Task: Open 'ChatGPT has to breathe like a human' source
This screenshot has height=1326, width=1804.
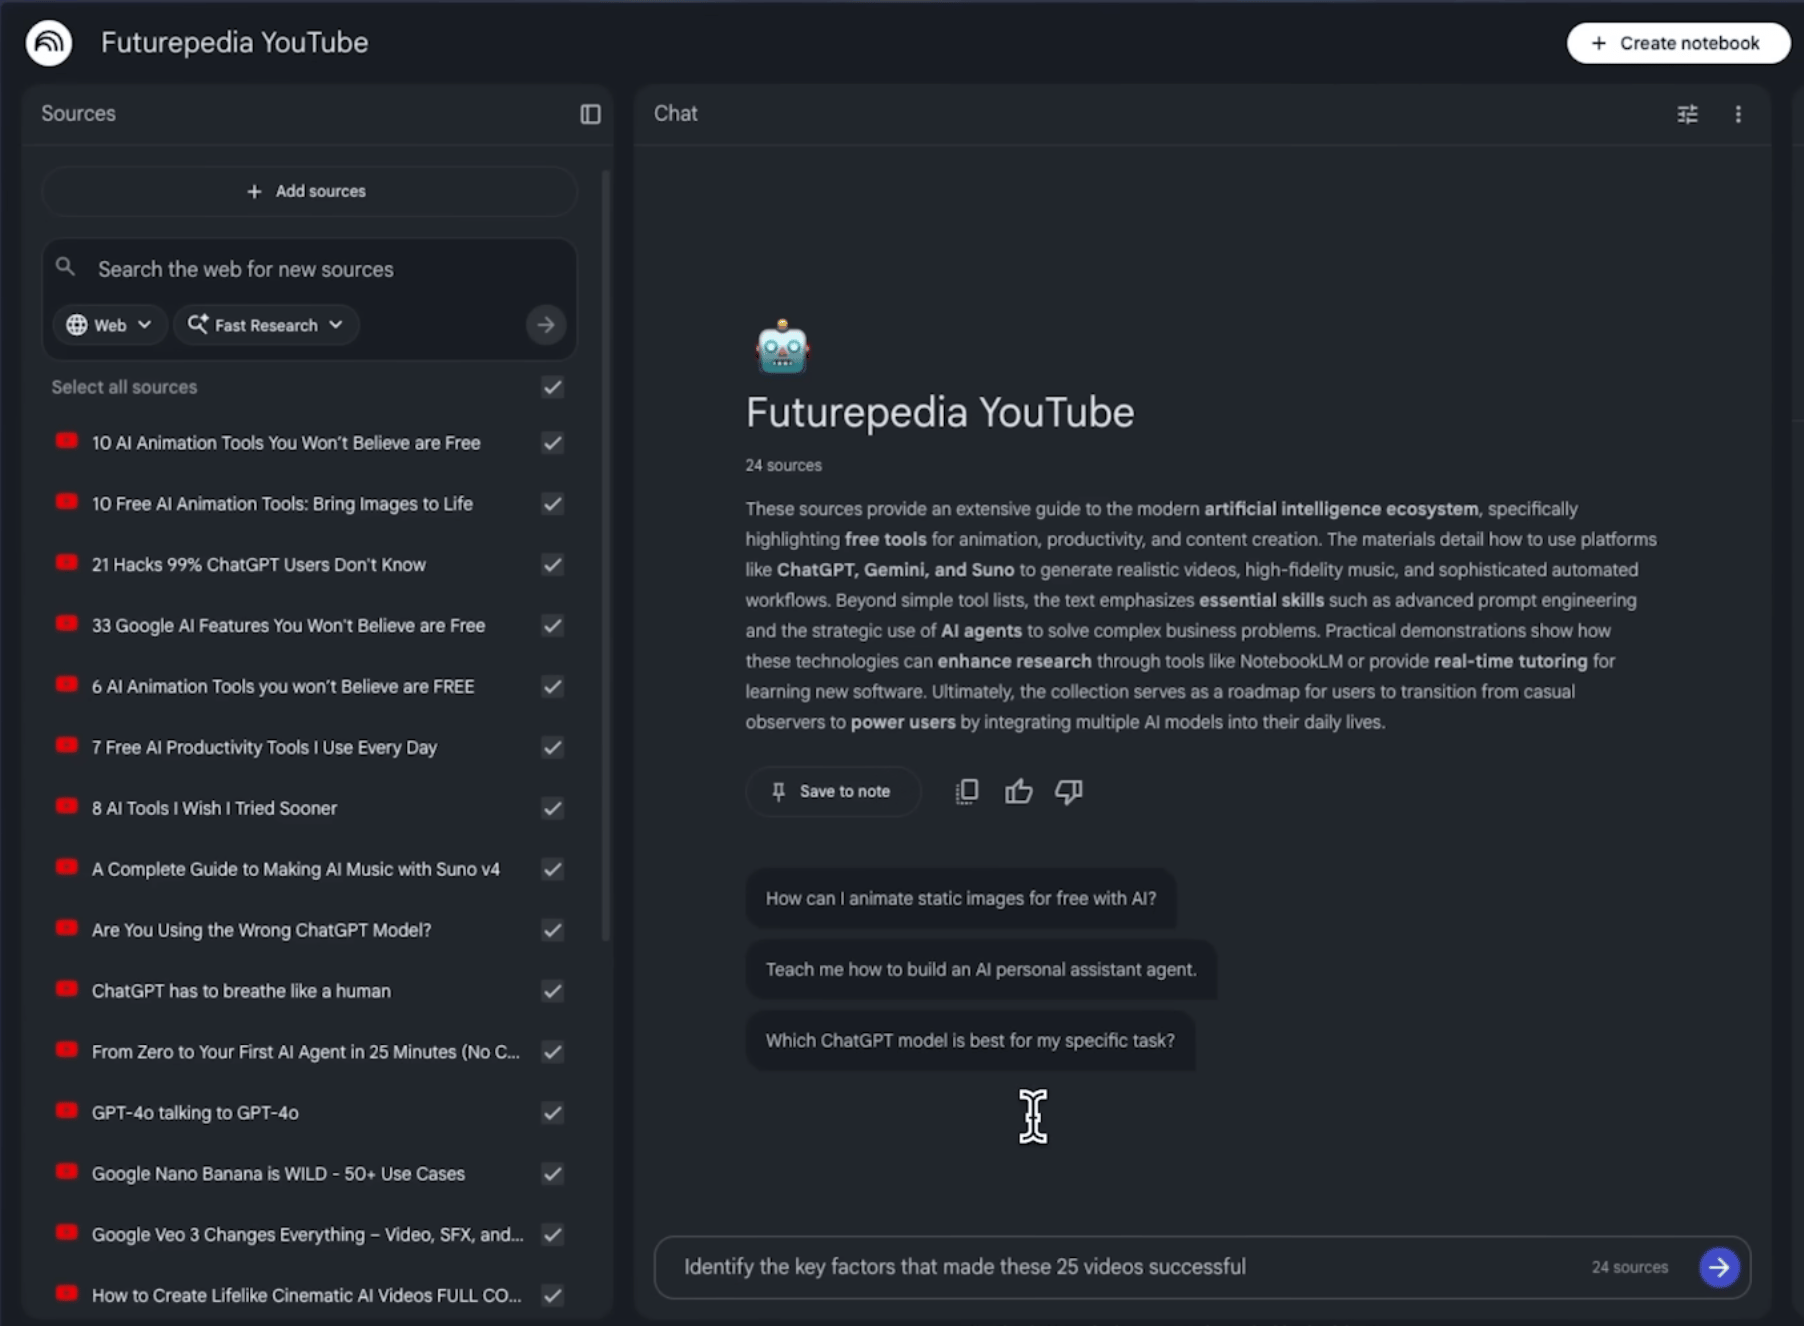Action: [x=241, y=991]
